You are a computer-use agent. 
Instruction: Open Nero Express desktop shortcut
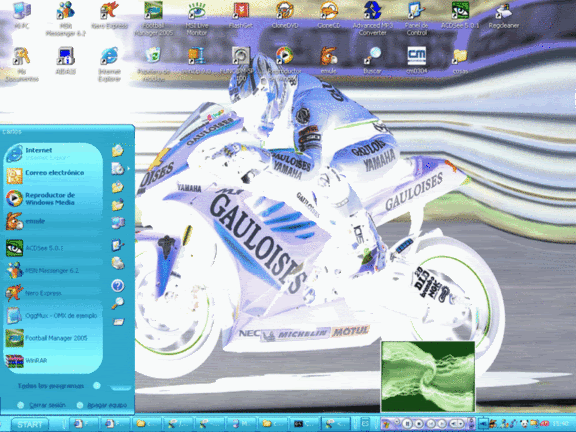point(109,15)
